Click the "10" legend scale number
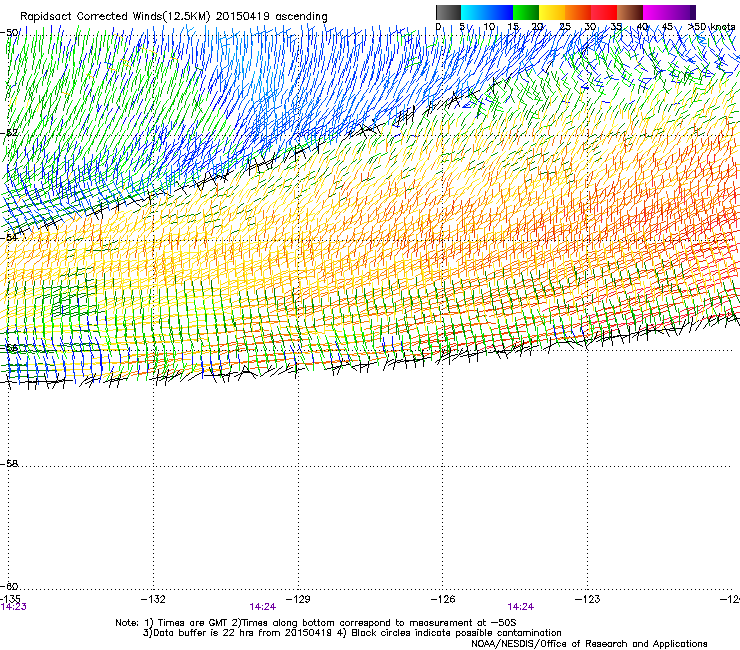 coord(489,27)
